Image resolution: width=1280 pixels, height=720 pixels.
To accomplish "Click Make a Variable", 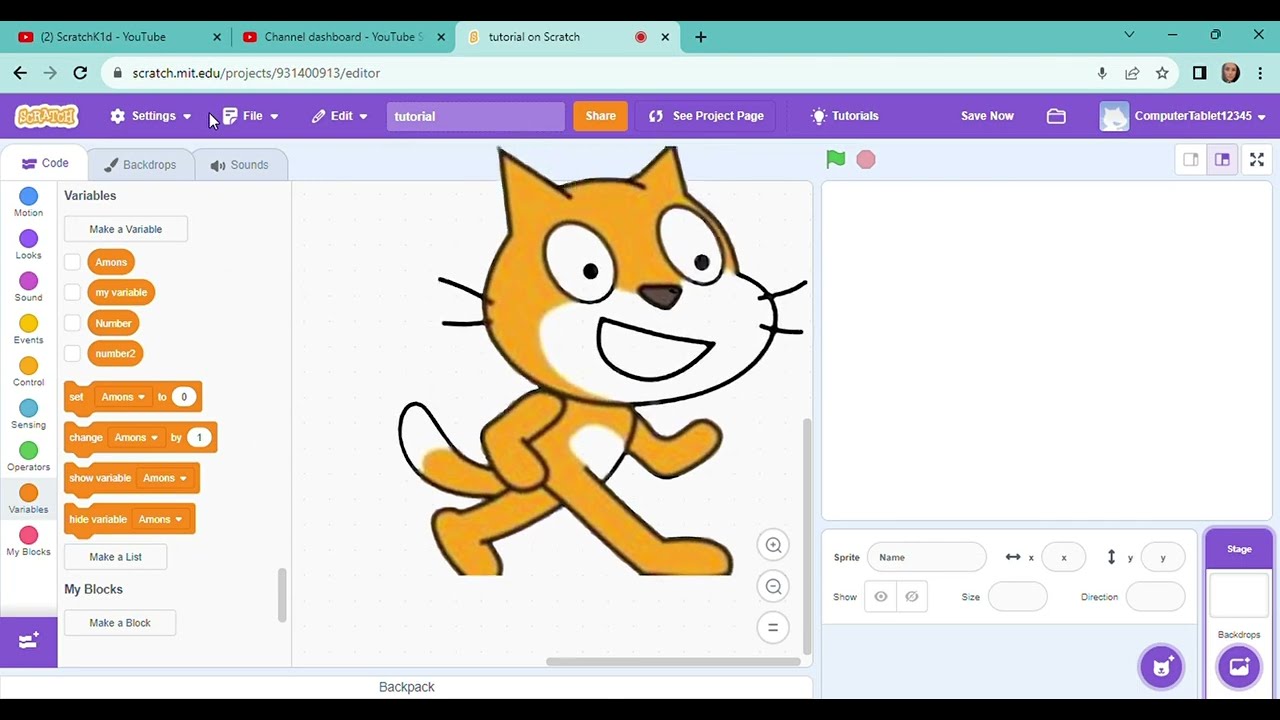I will 125,229.
